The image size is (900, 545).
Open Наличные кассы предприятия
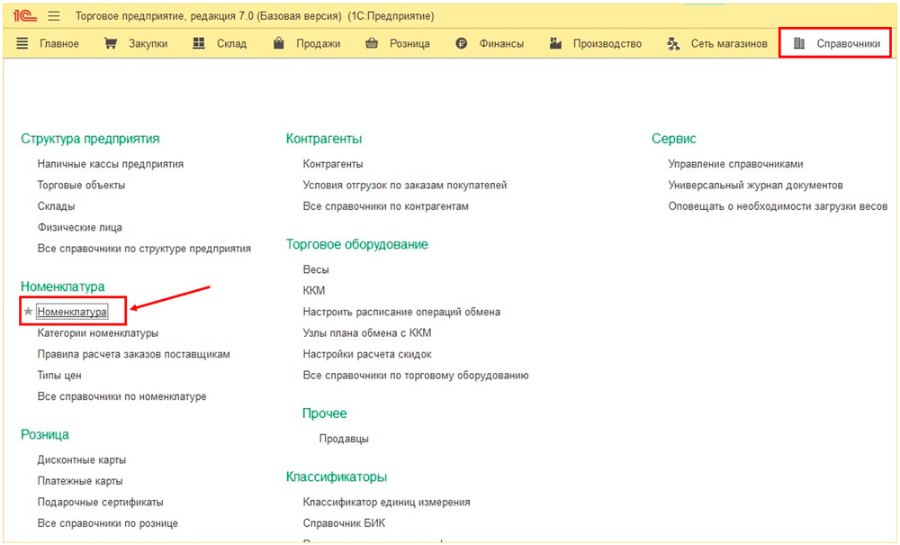(111, 164)
